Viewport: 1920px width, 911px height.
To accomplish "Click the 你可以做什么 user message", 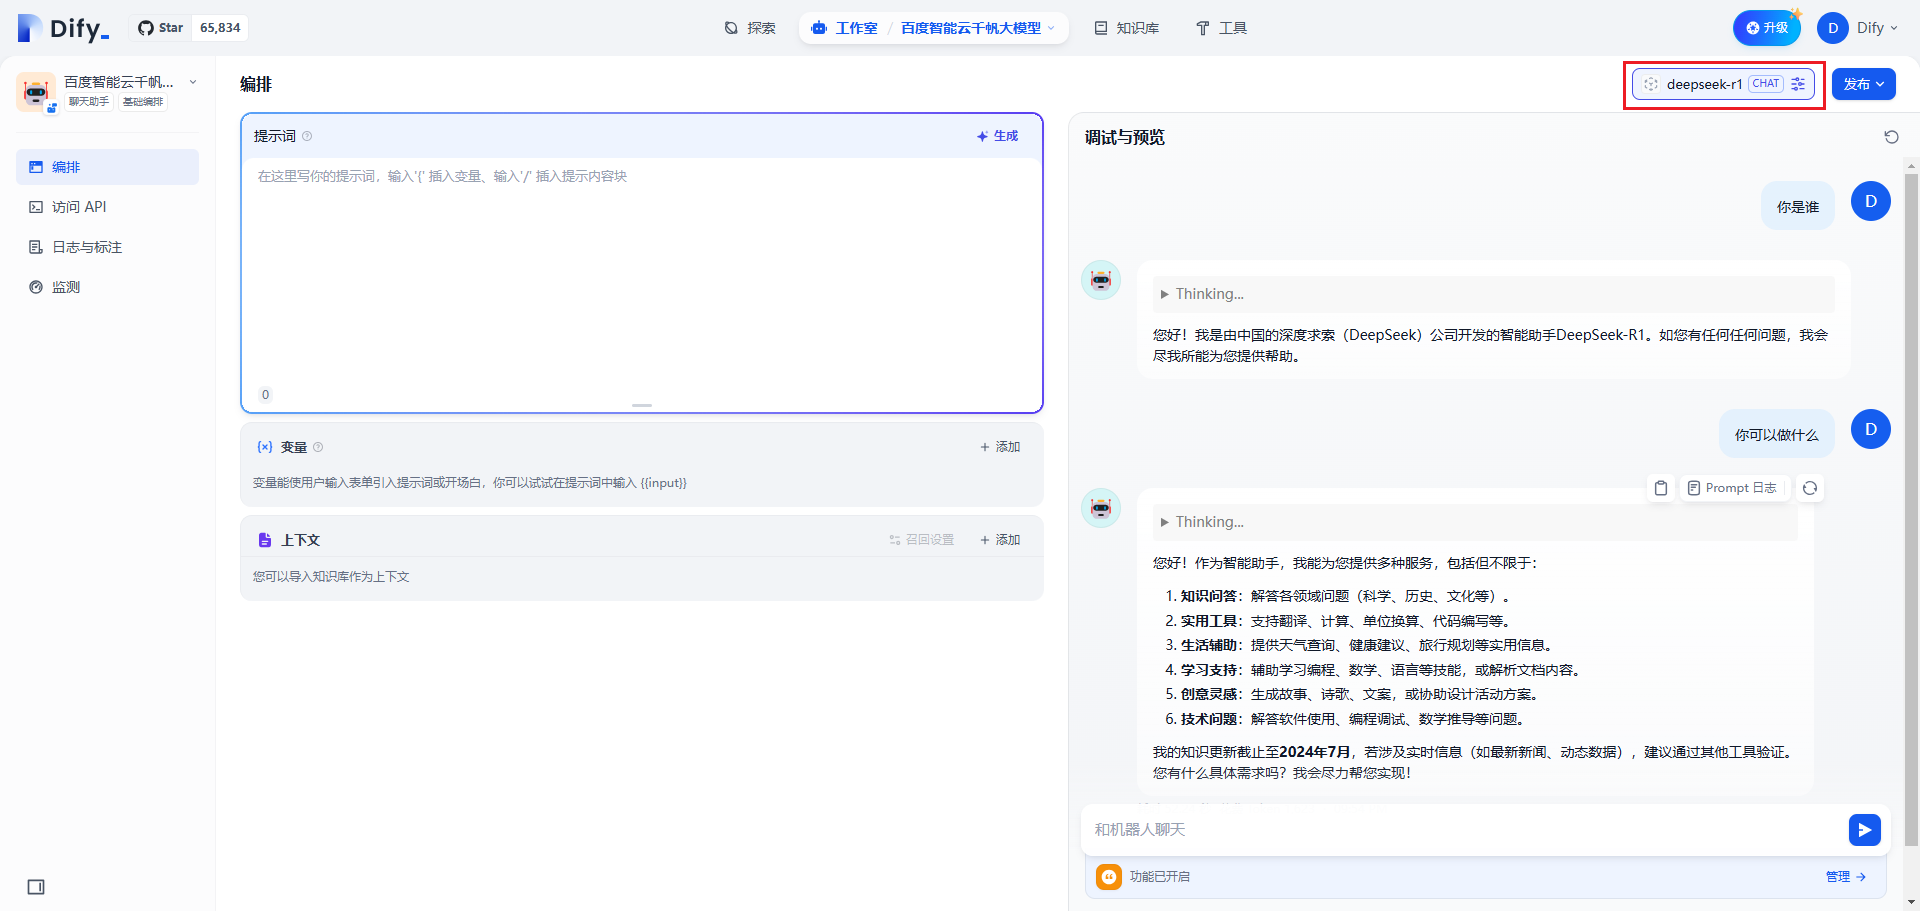I will [x=1777, y=434].
